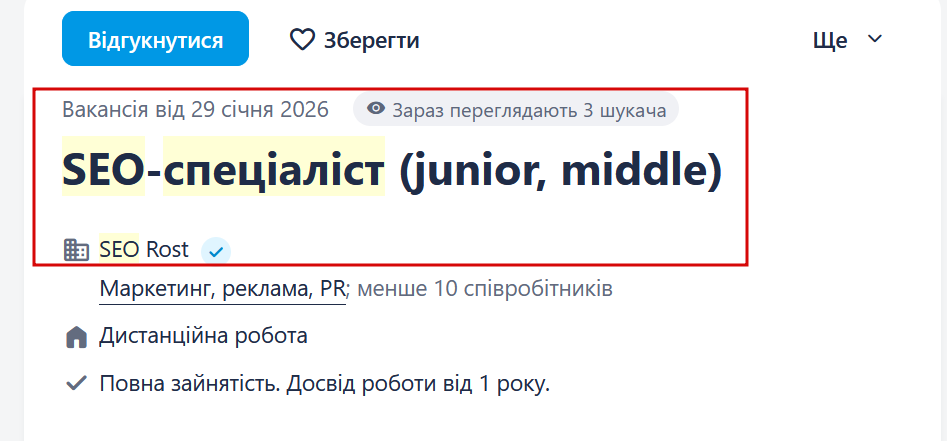Viewport: 947px width, 441px height.
Task: Click the SEO-спеціаліст heading words
Action: pos(223,169)
